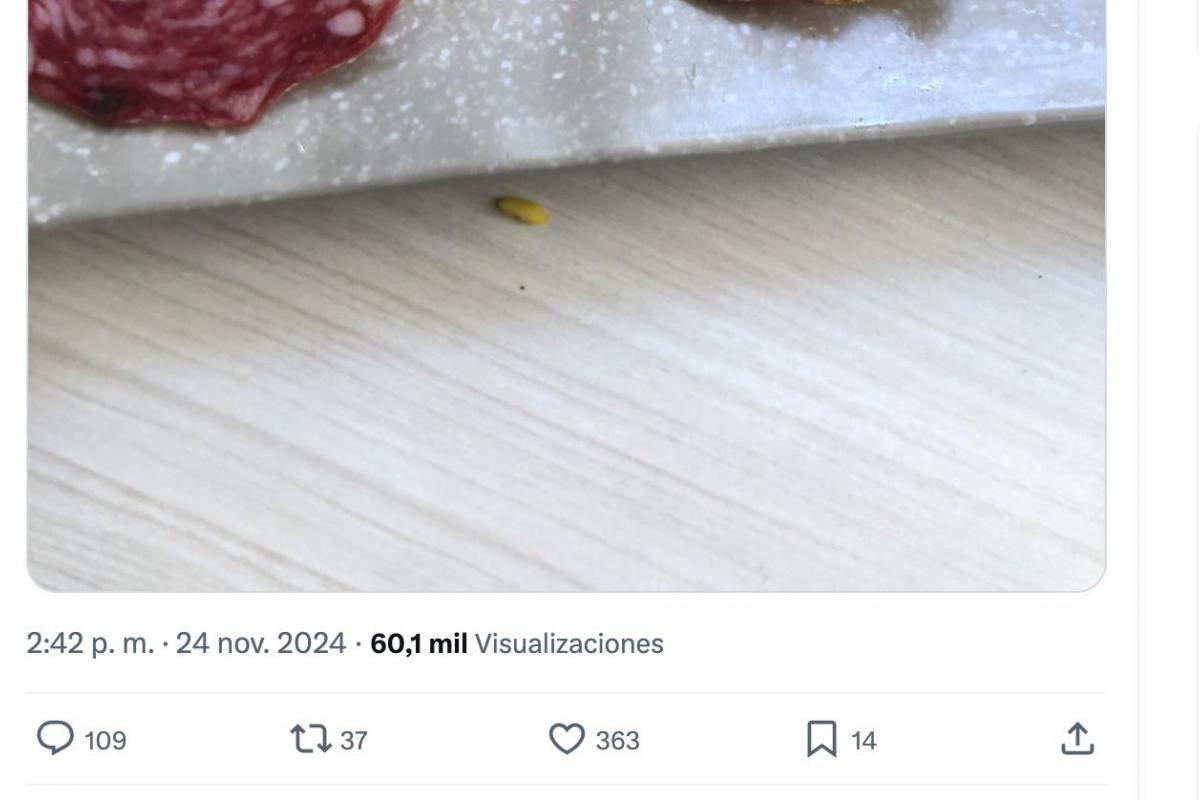Open the Visualizaciones label
Screen dimensions: 1200x800
click(568, 644)
